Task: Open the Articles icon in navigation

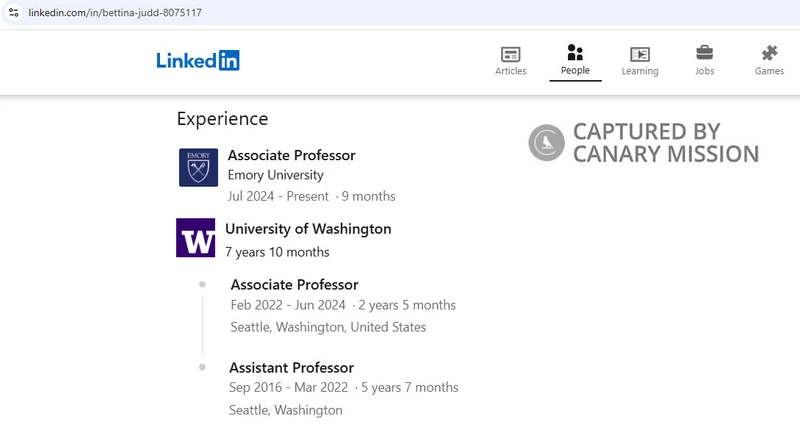Action: (510, 54)
